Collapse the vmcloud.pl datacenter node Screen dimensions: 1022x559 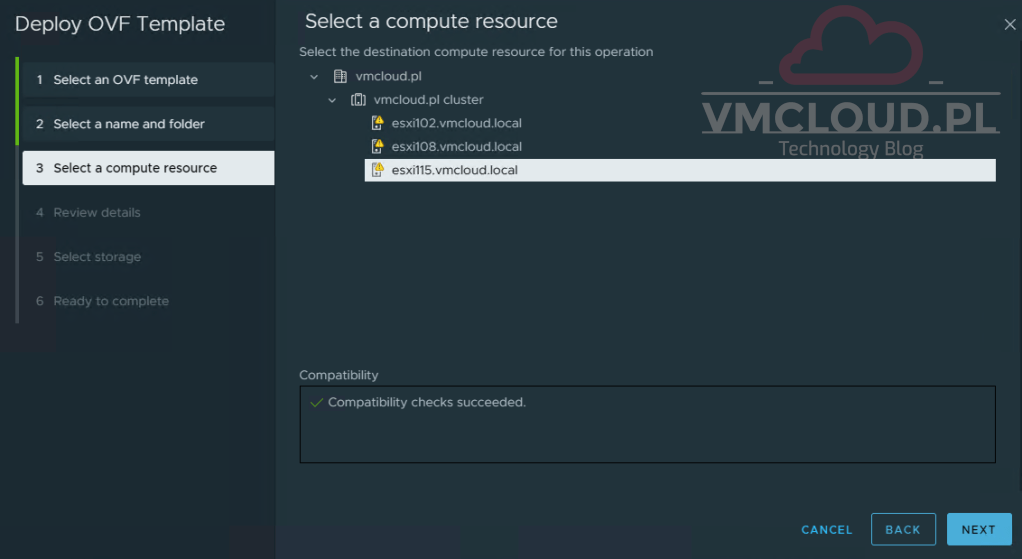pyautogui.click(x=314, y=77)
